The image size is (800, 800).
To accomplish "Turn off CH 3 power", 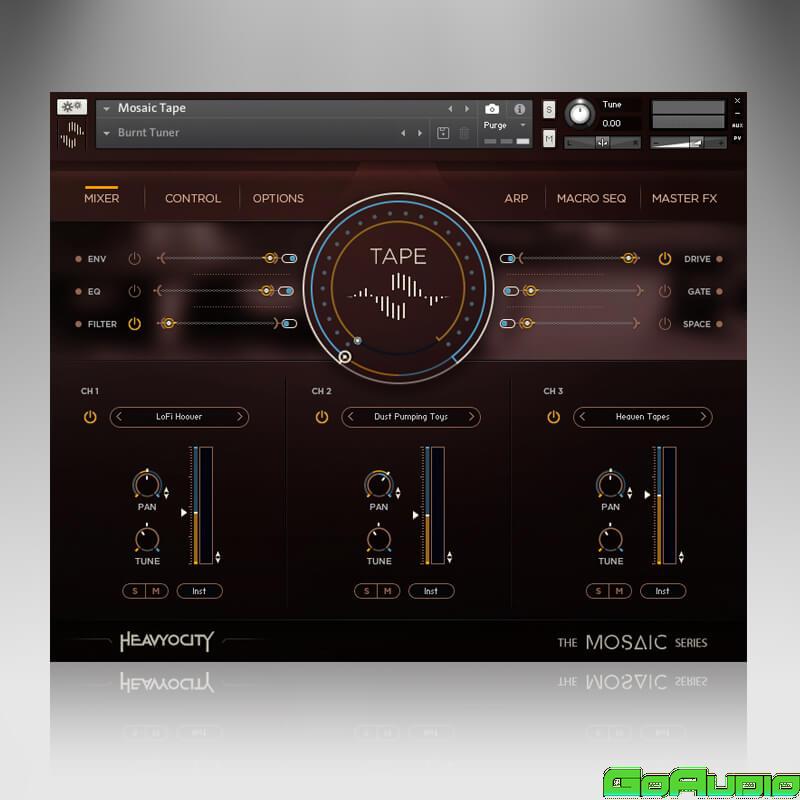I will pos(553,417).
